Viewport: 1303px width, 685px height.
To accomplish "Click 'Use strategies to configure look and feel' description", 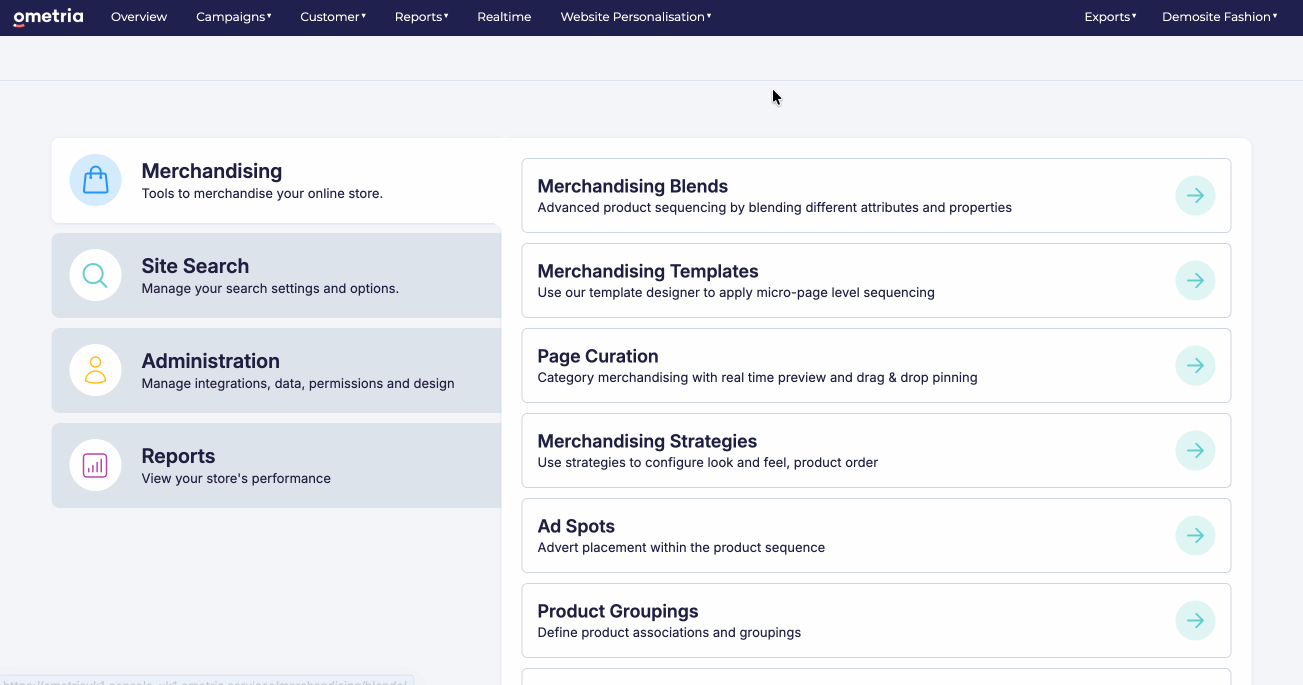I will 708,463.
